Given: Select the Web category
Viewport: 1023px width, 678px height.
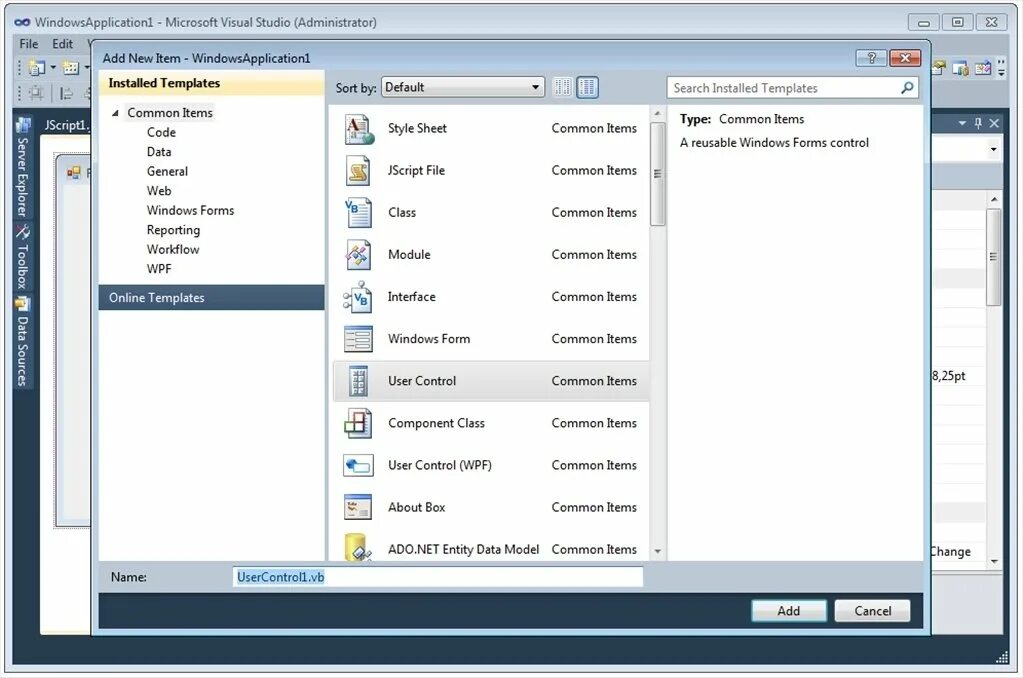Looking at the screenshot, I should (159, 191).
